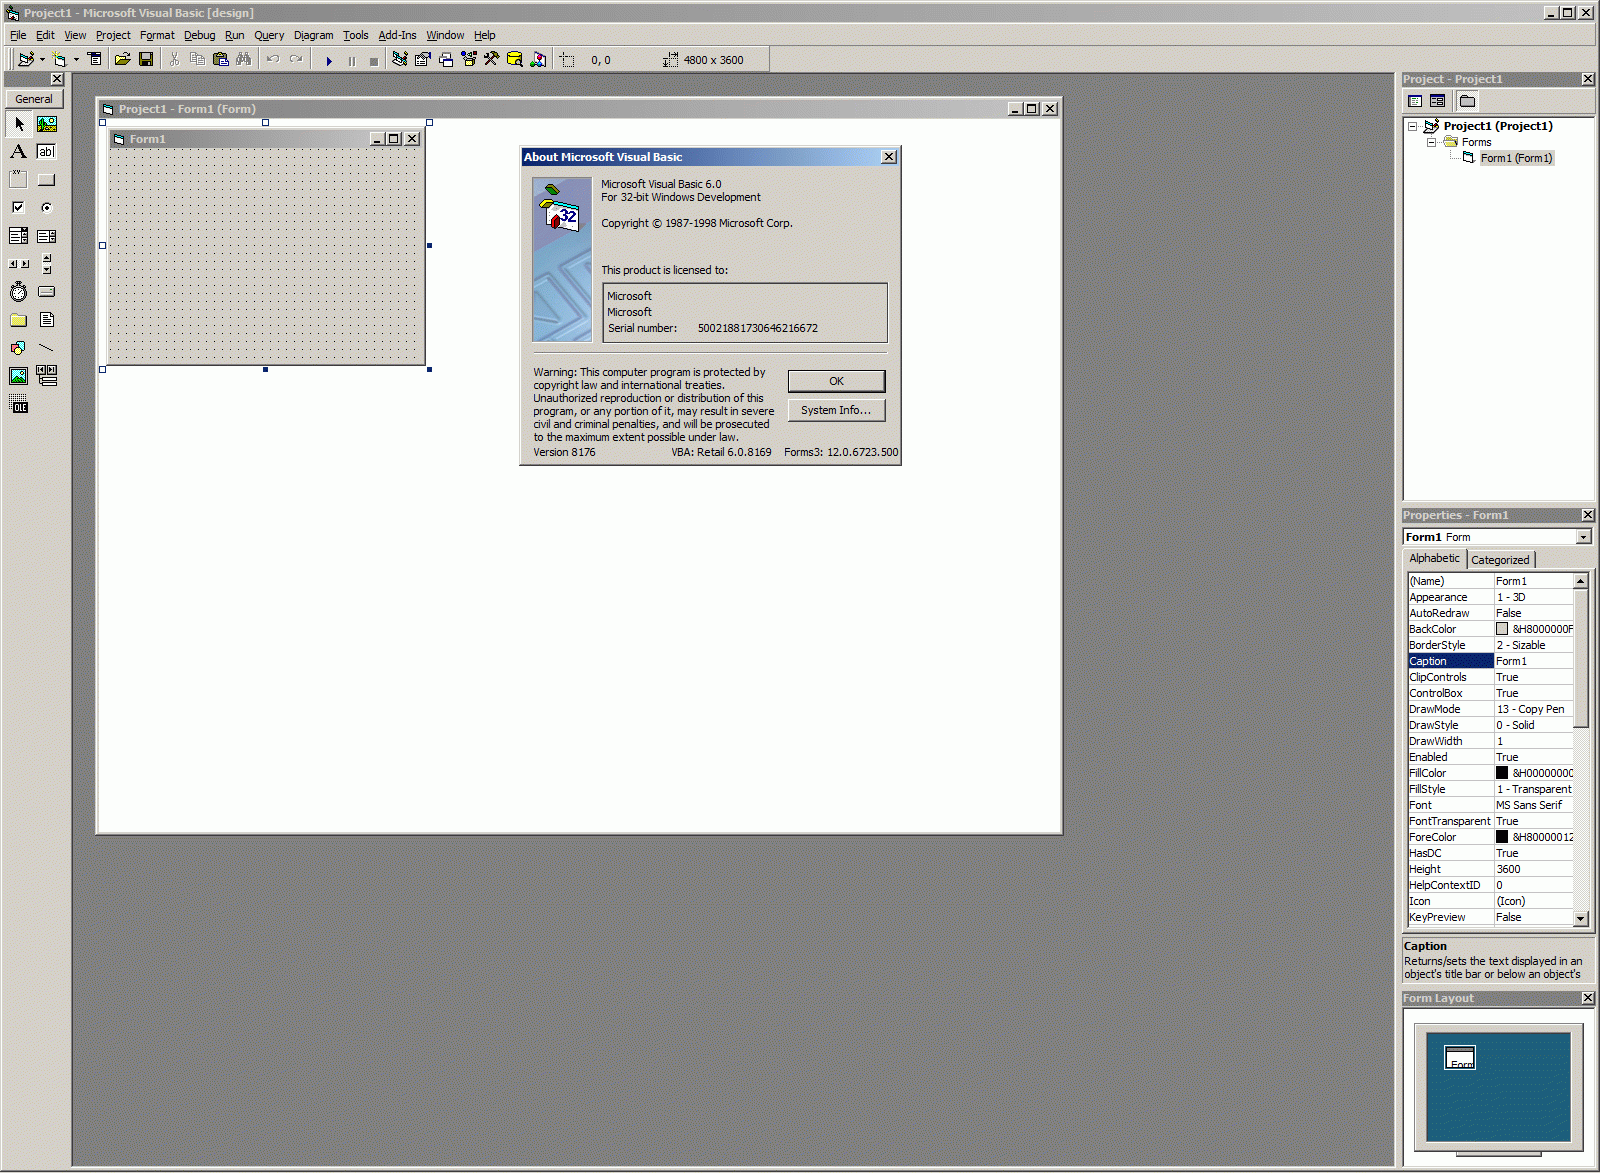This screenshot has height=1173, width=1600.
Task: Select the Shape control tool
Action: coord(19,348)
